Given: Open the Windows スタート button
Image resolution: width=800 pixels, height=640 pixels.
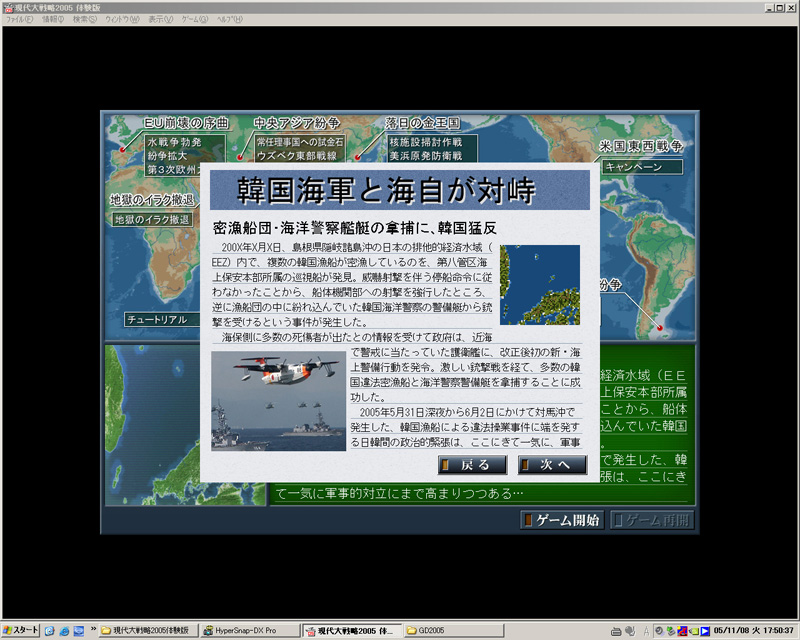Looking at the screenshot, I should (21, 631).
